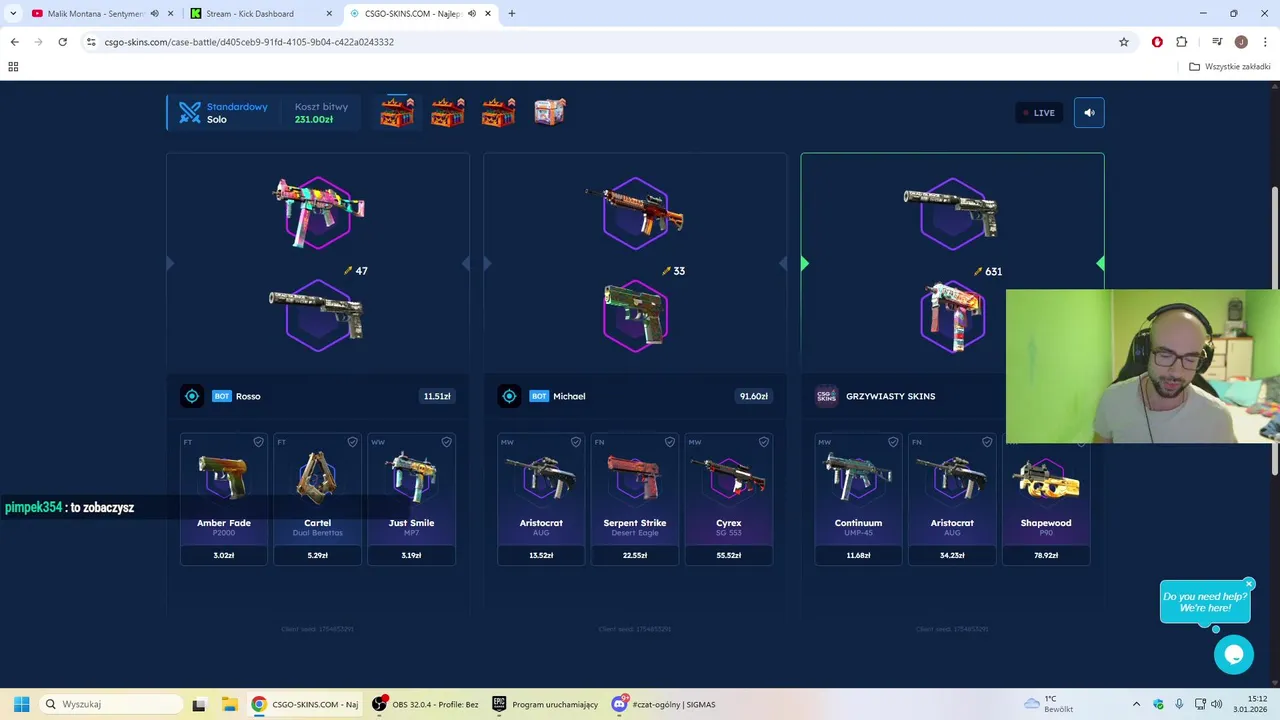
Task: Open the Cartel Dual Berettas card
Action: click(317, 499)
